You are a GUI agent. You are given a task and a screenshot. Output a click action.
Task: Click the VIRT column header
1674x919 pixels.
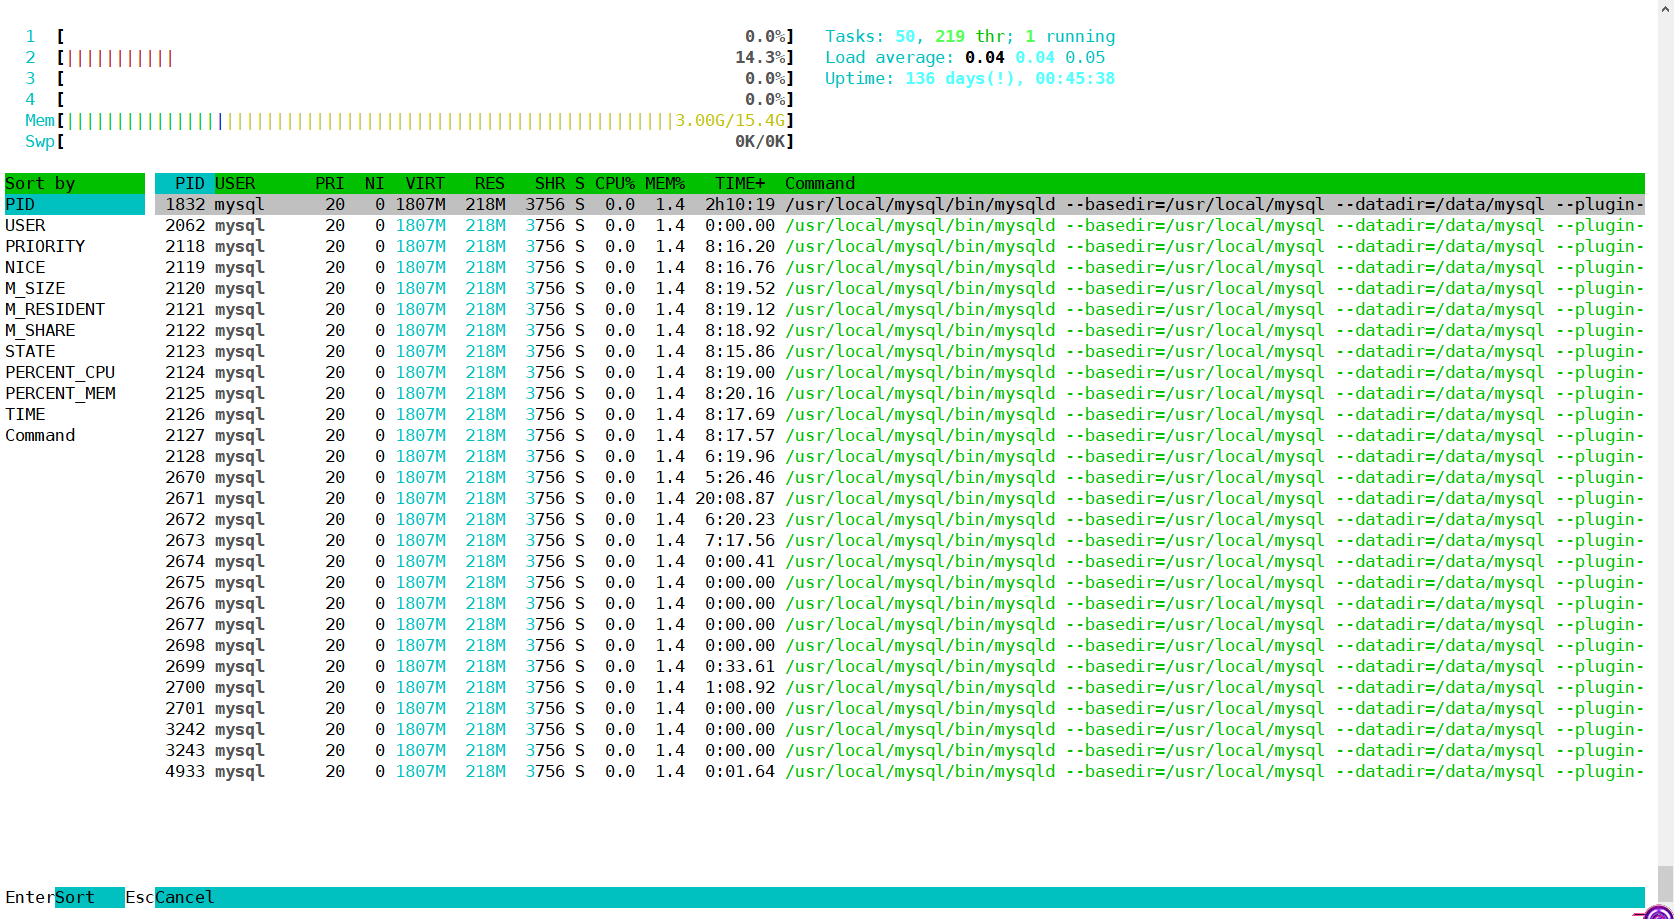tap(425, 183)
